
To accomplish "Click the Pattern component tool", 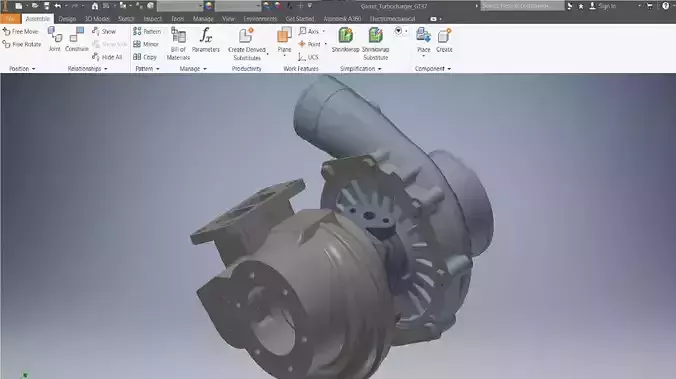I will (147, 31).
